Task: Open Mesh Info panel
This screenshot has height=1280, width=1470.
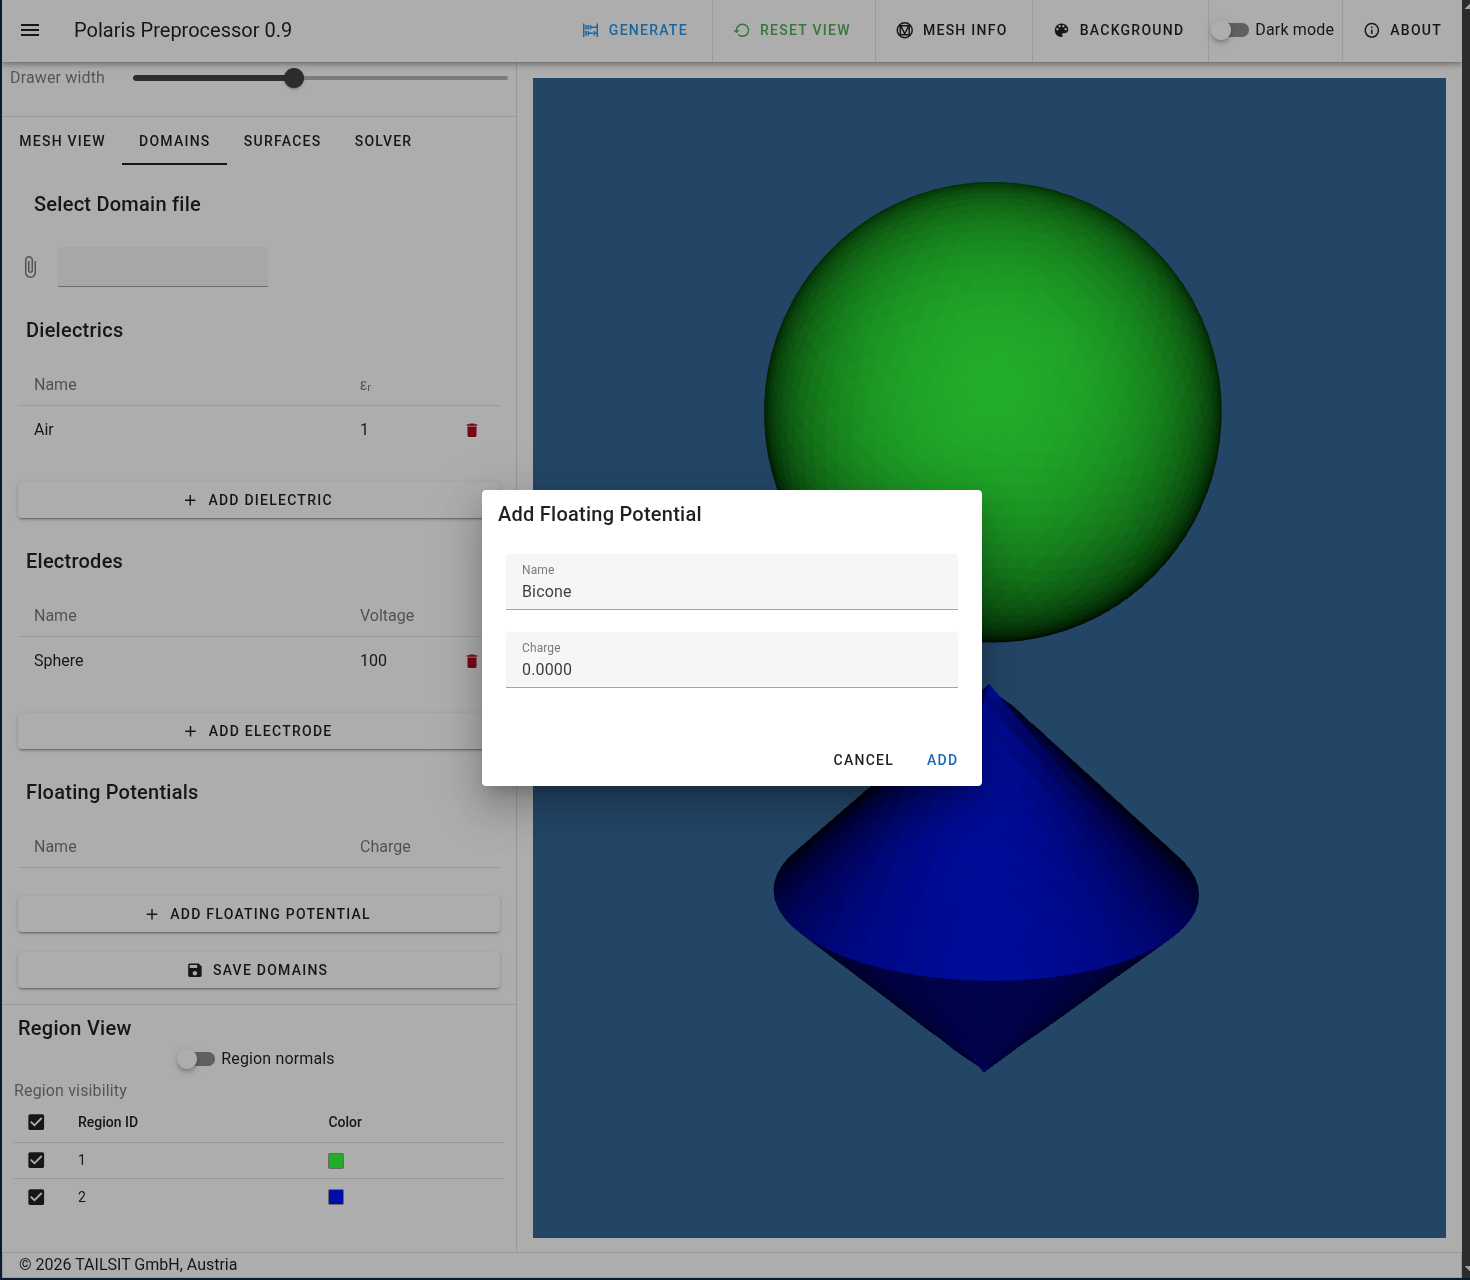Action: [x=952, y=30]
